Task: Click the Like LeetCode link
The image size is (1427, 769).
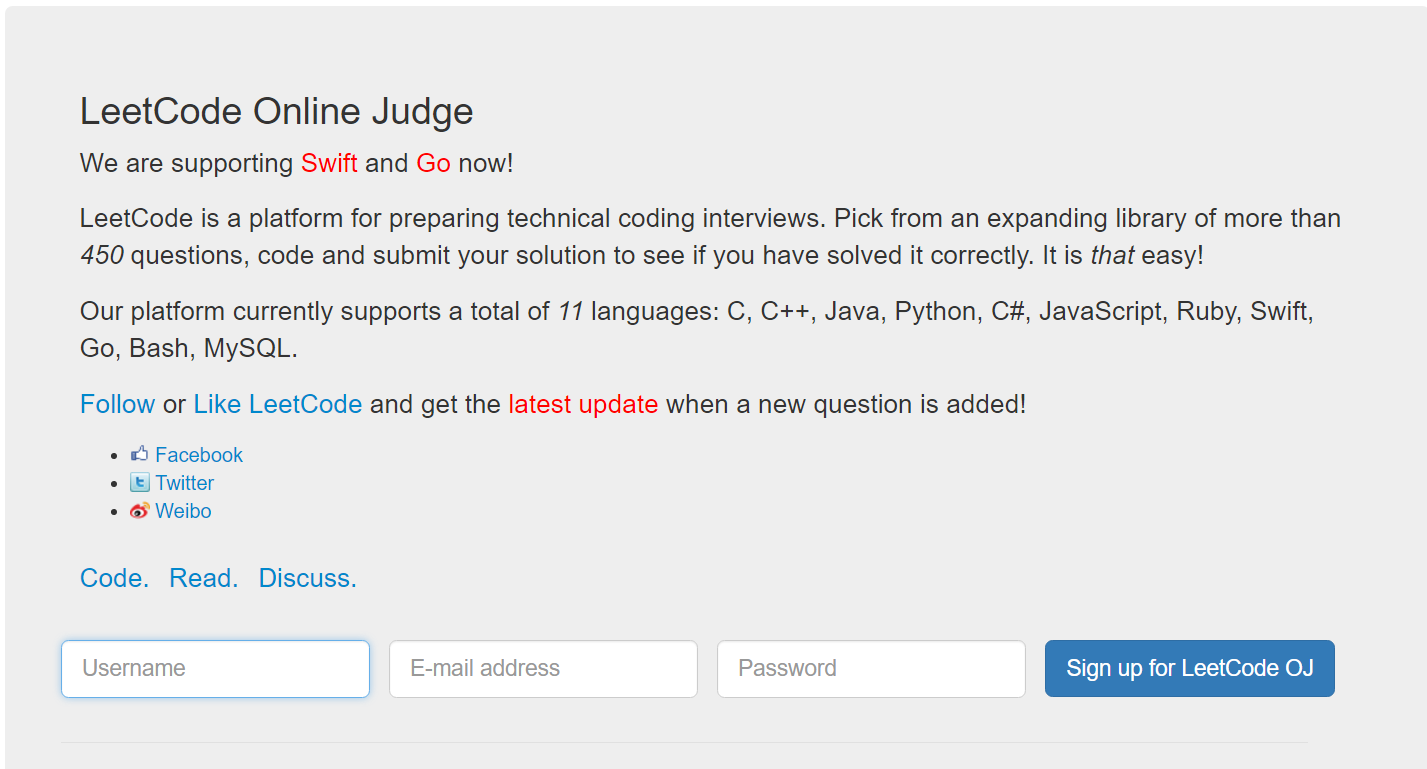Action: tap(277, 404)
